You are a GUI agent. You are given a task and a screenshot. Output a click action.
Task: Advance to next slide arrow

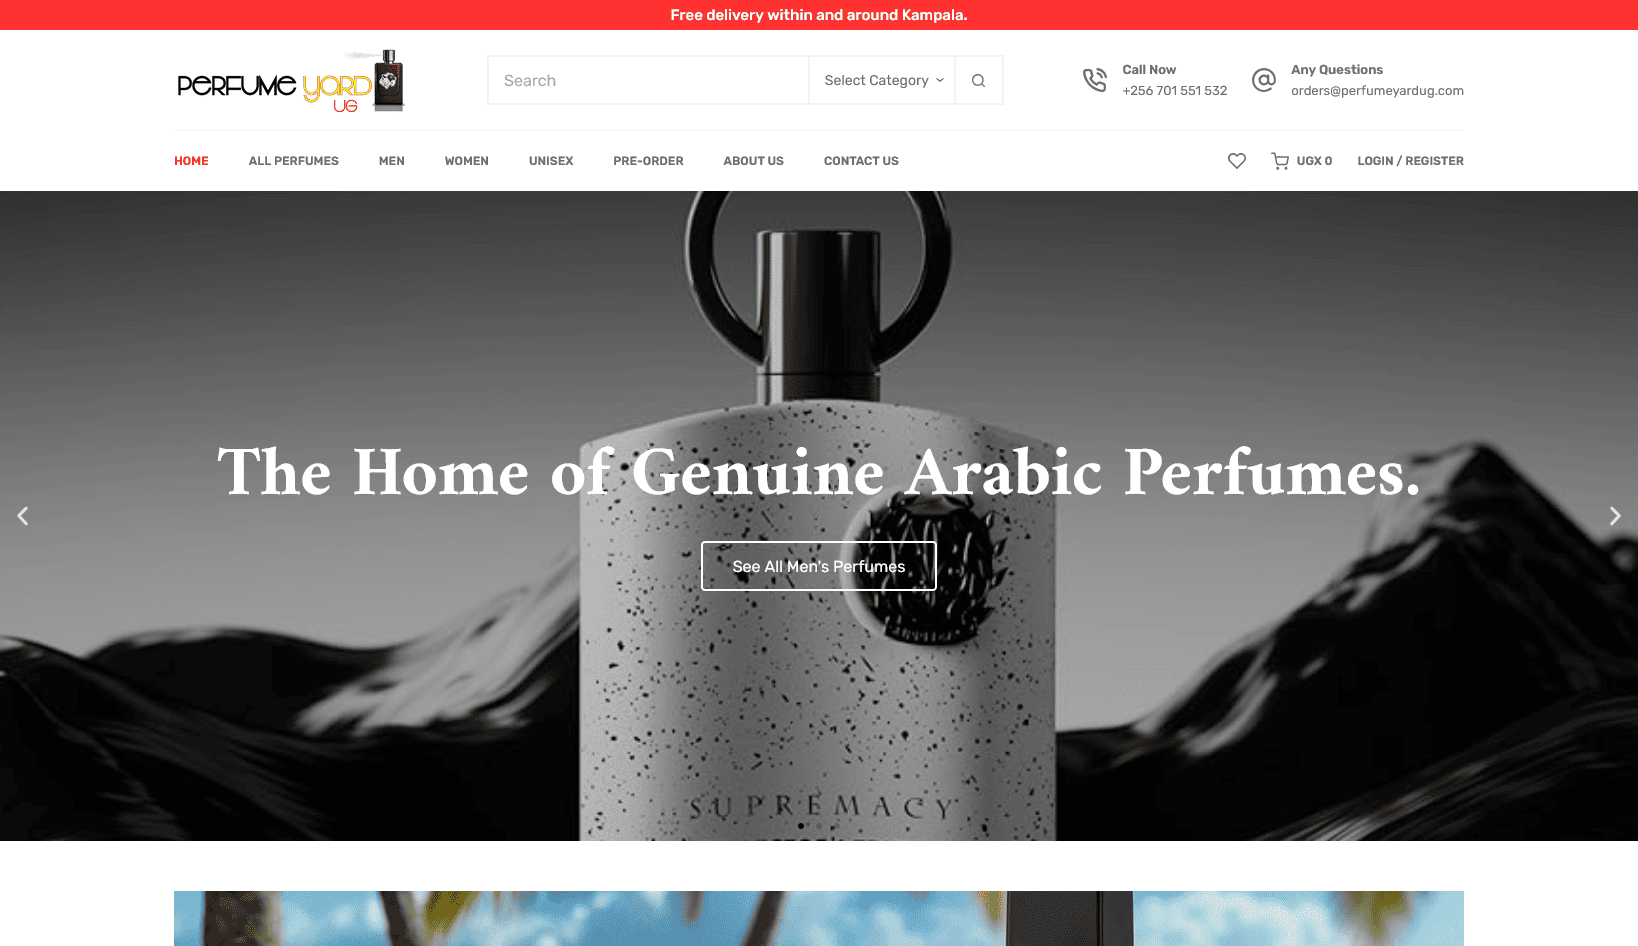(x=1614, y=516)
